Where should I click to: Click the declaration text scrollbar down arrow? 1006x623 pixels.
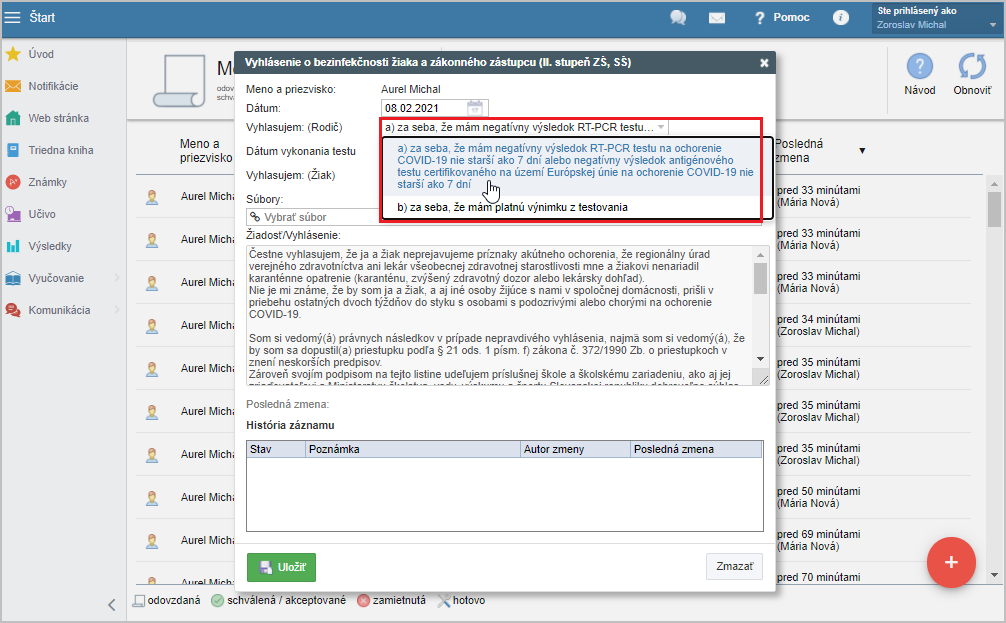760,359
